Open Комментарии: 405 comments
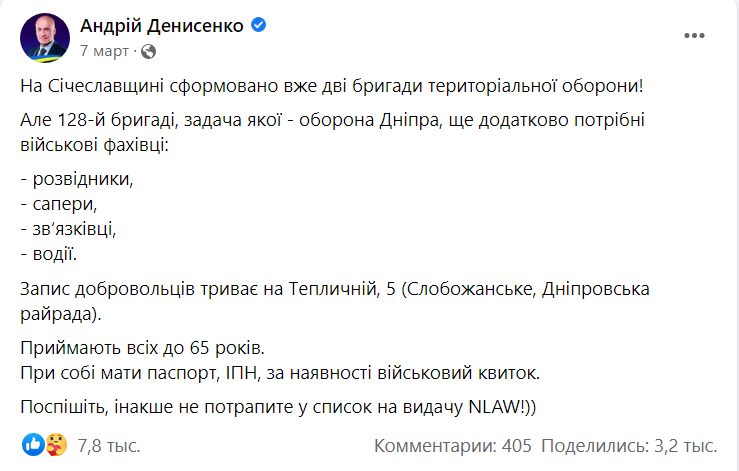The image size is (739, 471). coord(452,446)
